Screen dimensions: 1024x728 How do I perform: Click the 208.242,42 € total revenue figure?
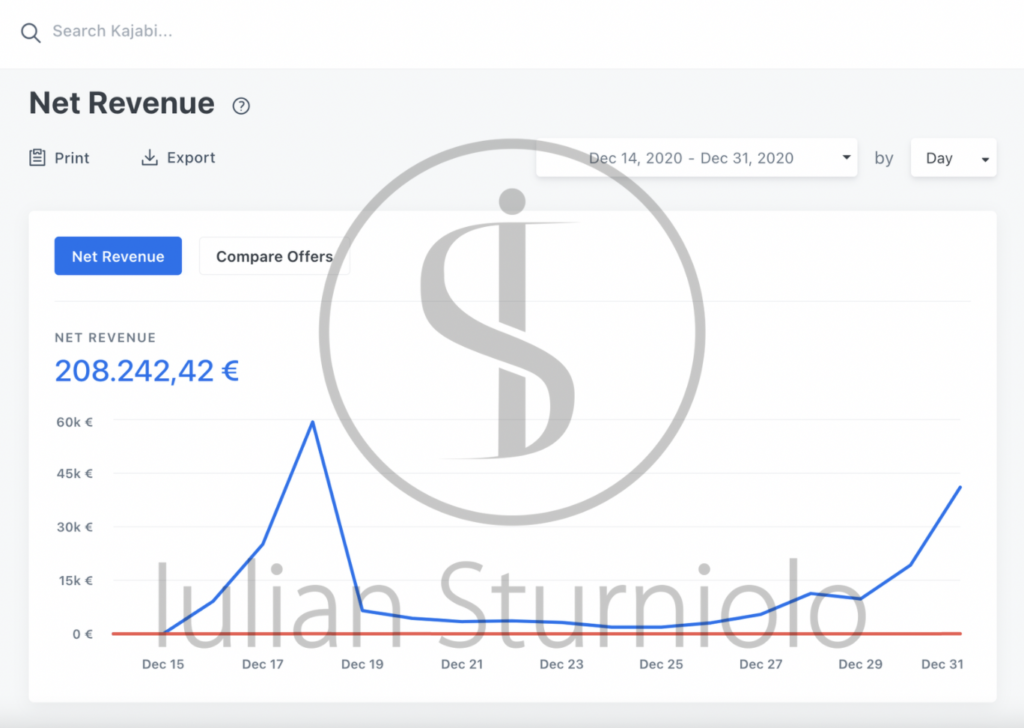147,371
